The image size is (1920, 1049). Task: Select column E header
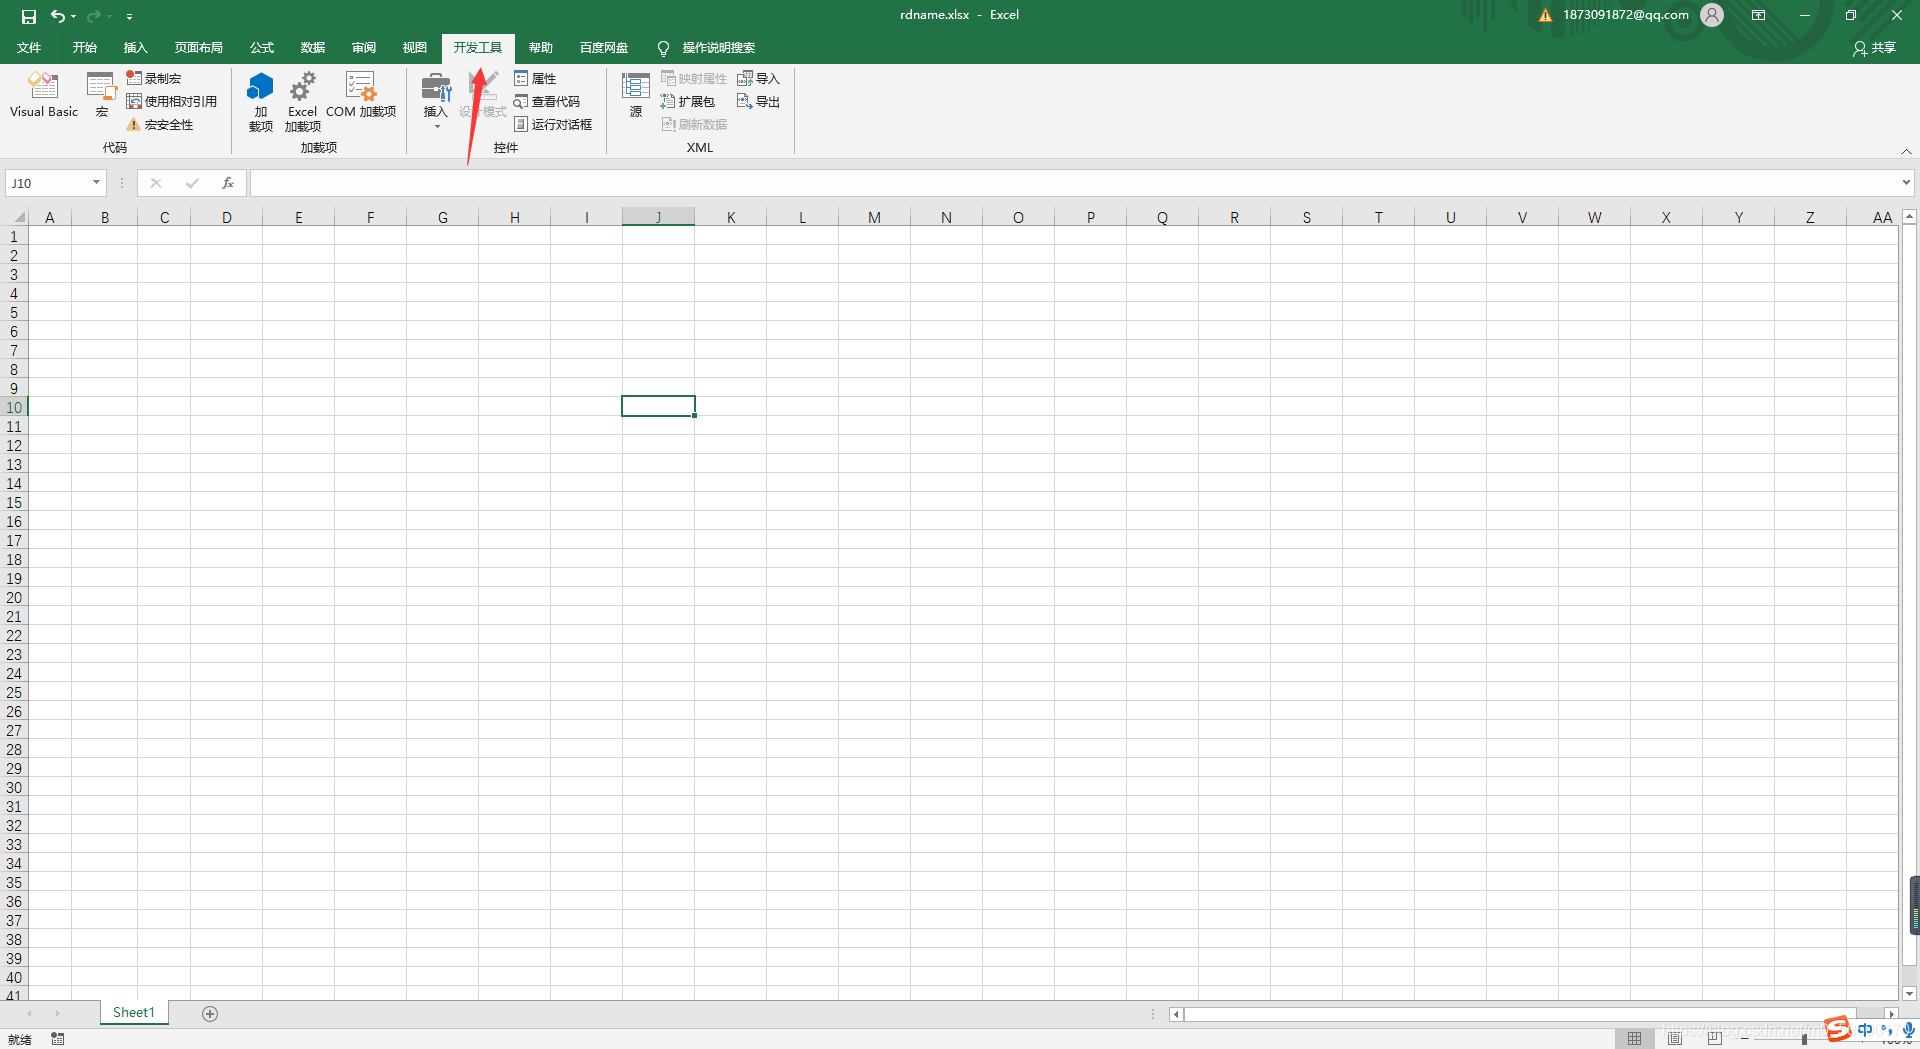click(298, 217)
